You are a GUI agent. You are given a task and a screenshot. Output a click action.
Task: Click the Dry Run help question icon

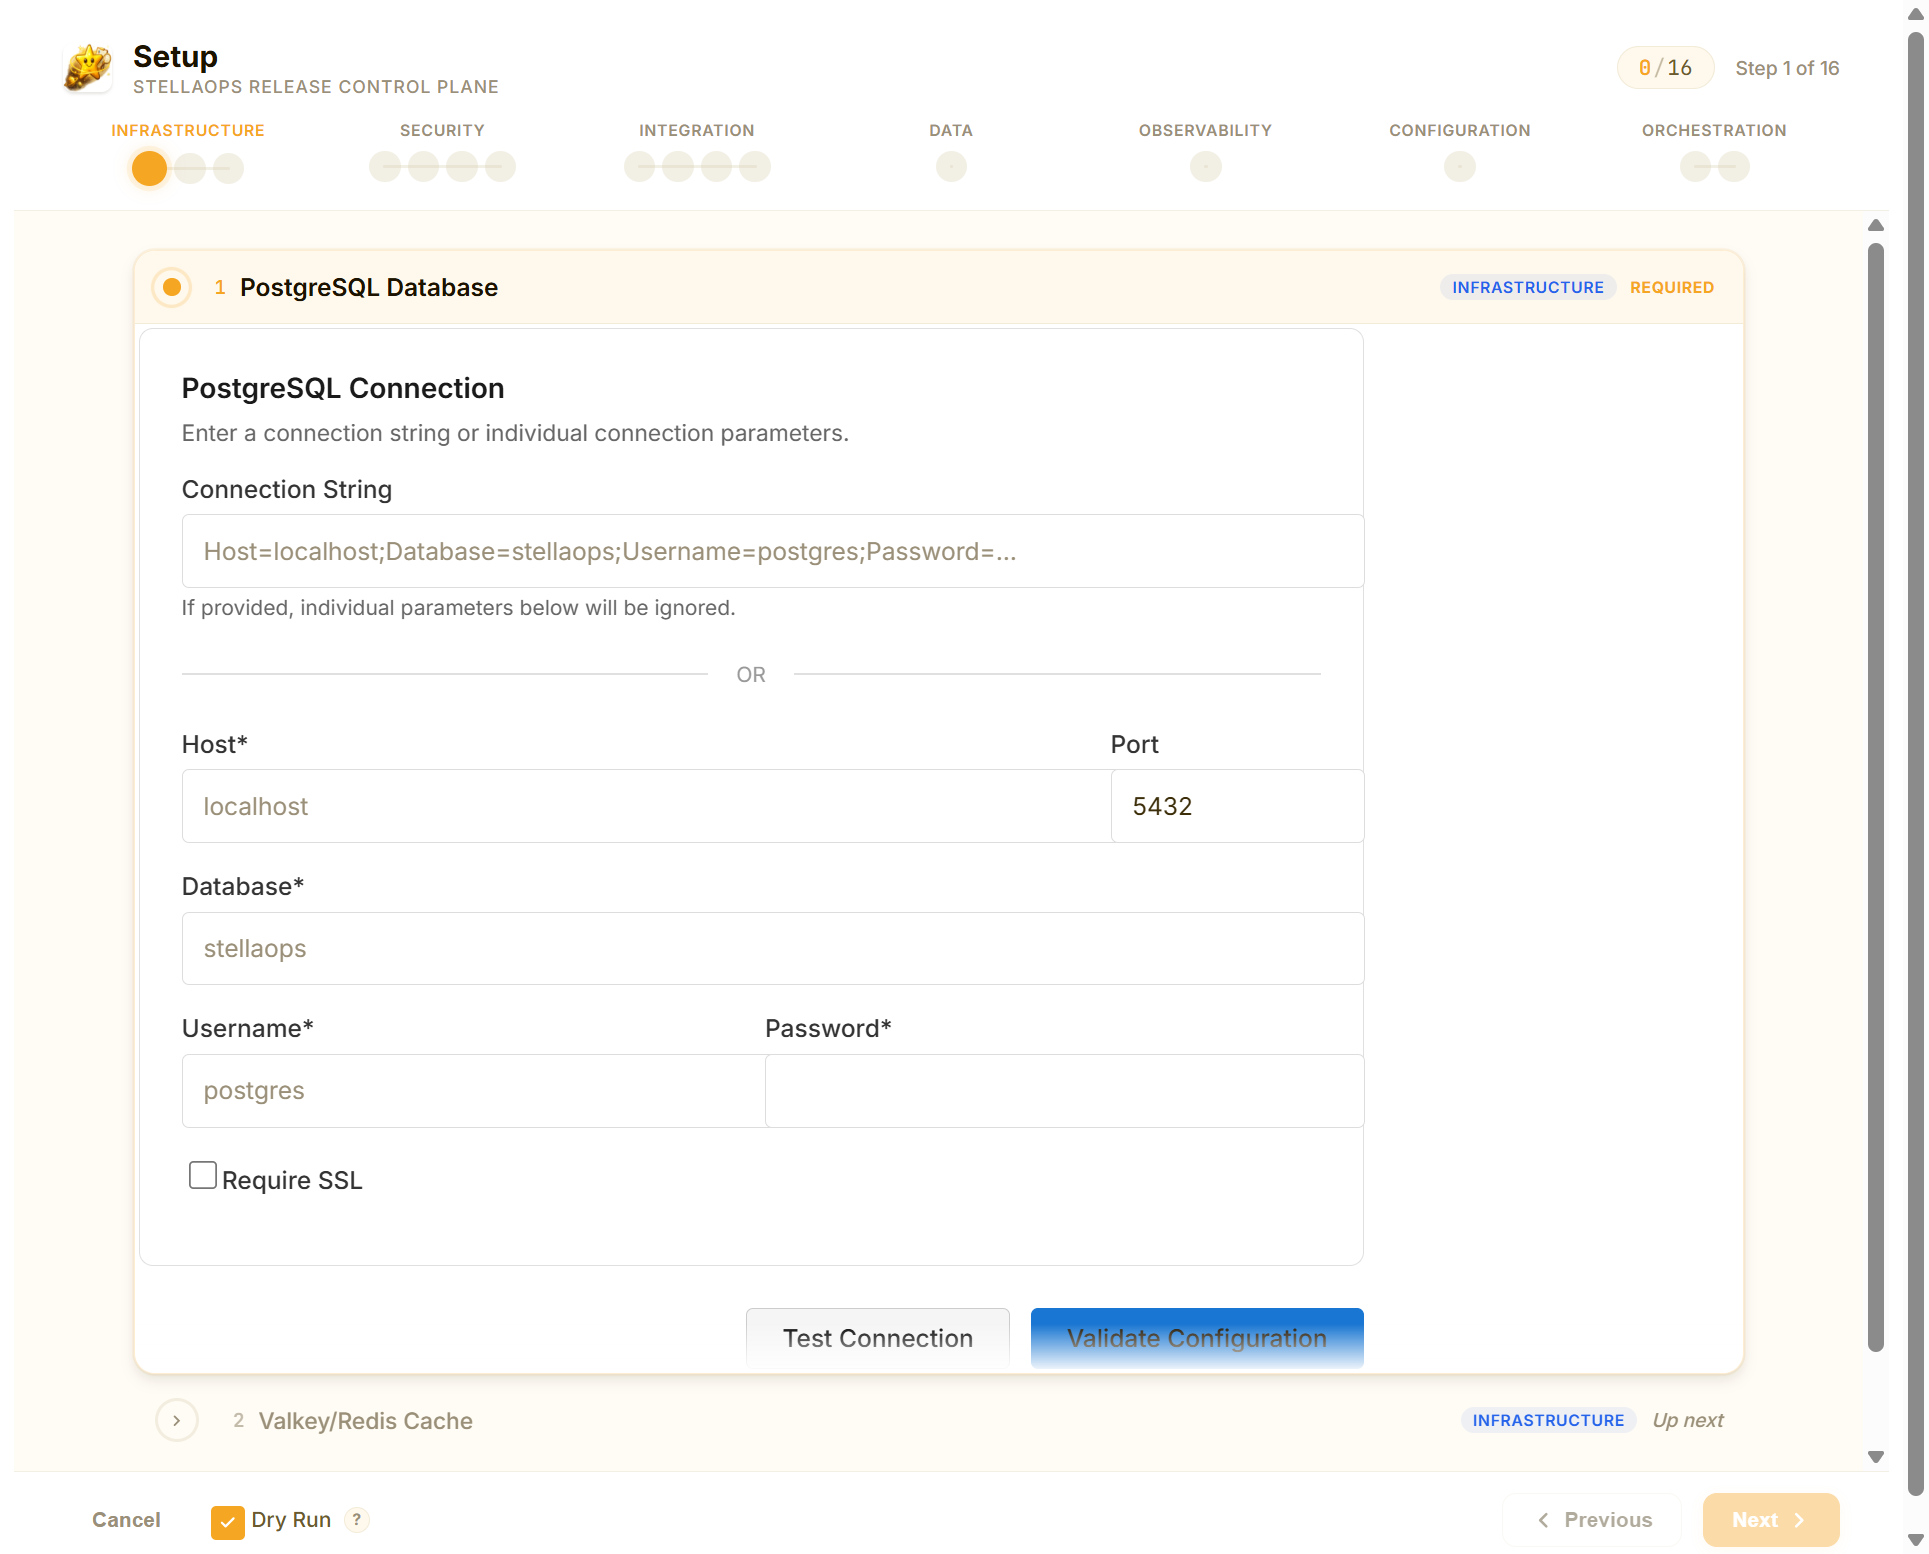[357, 1519]
